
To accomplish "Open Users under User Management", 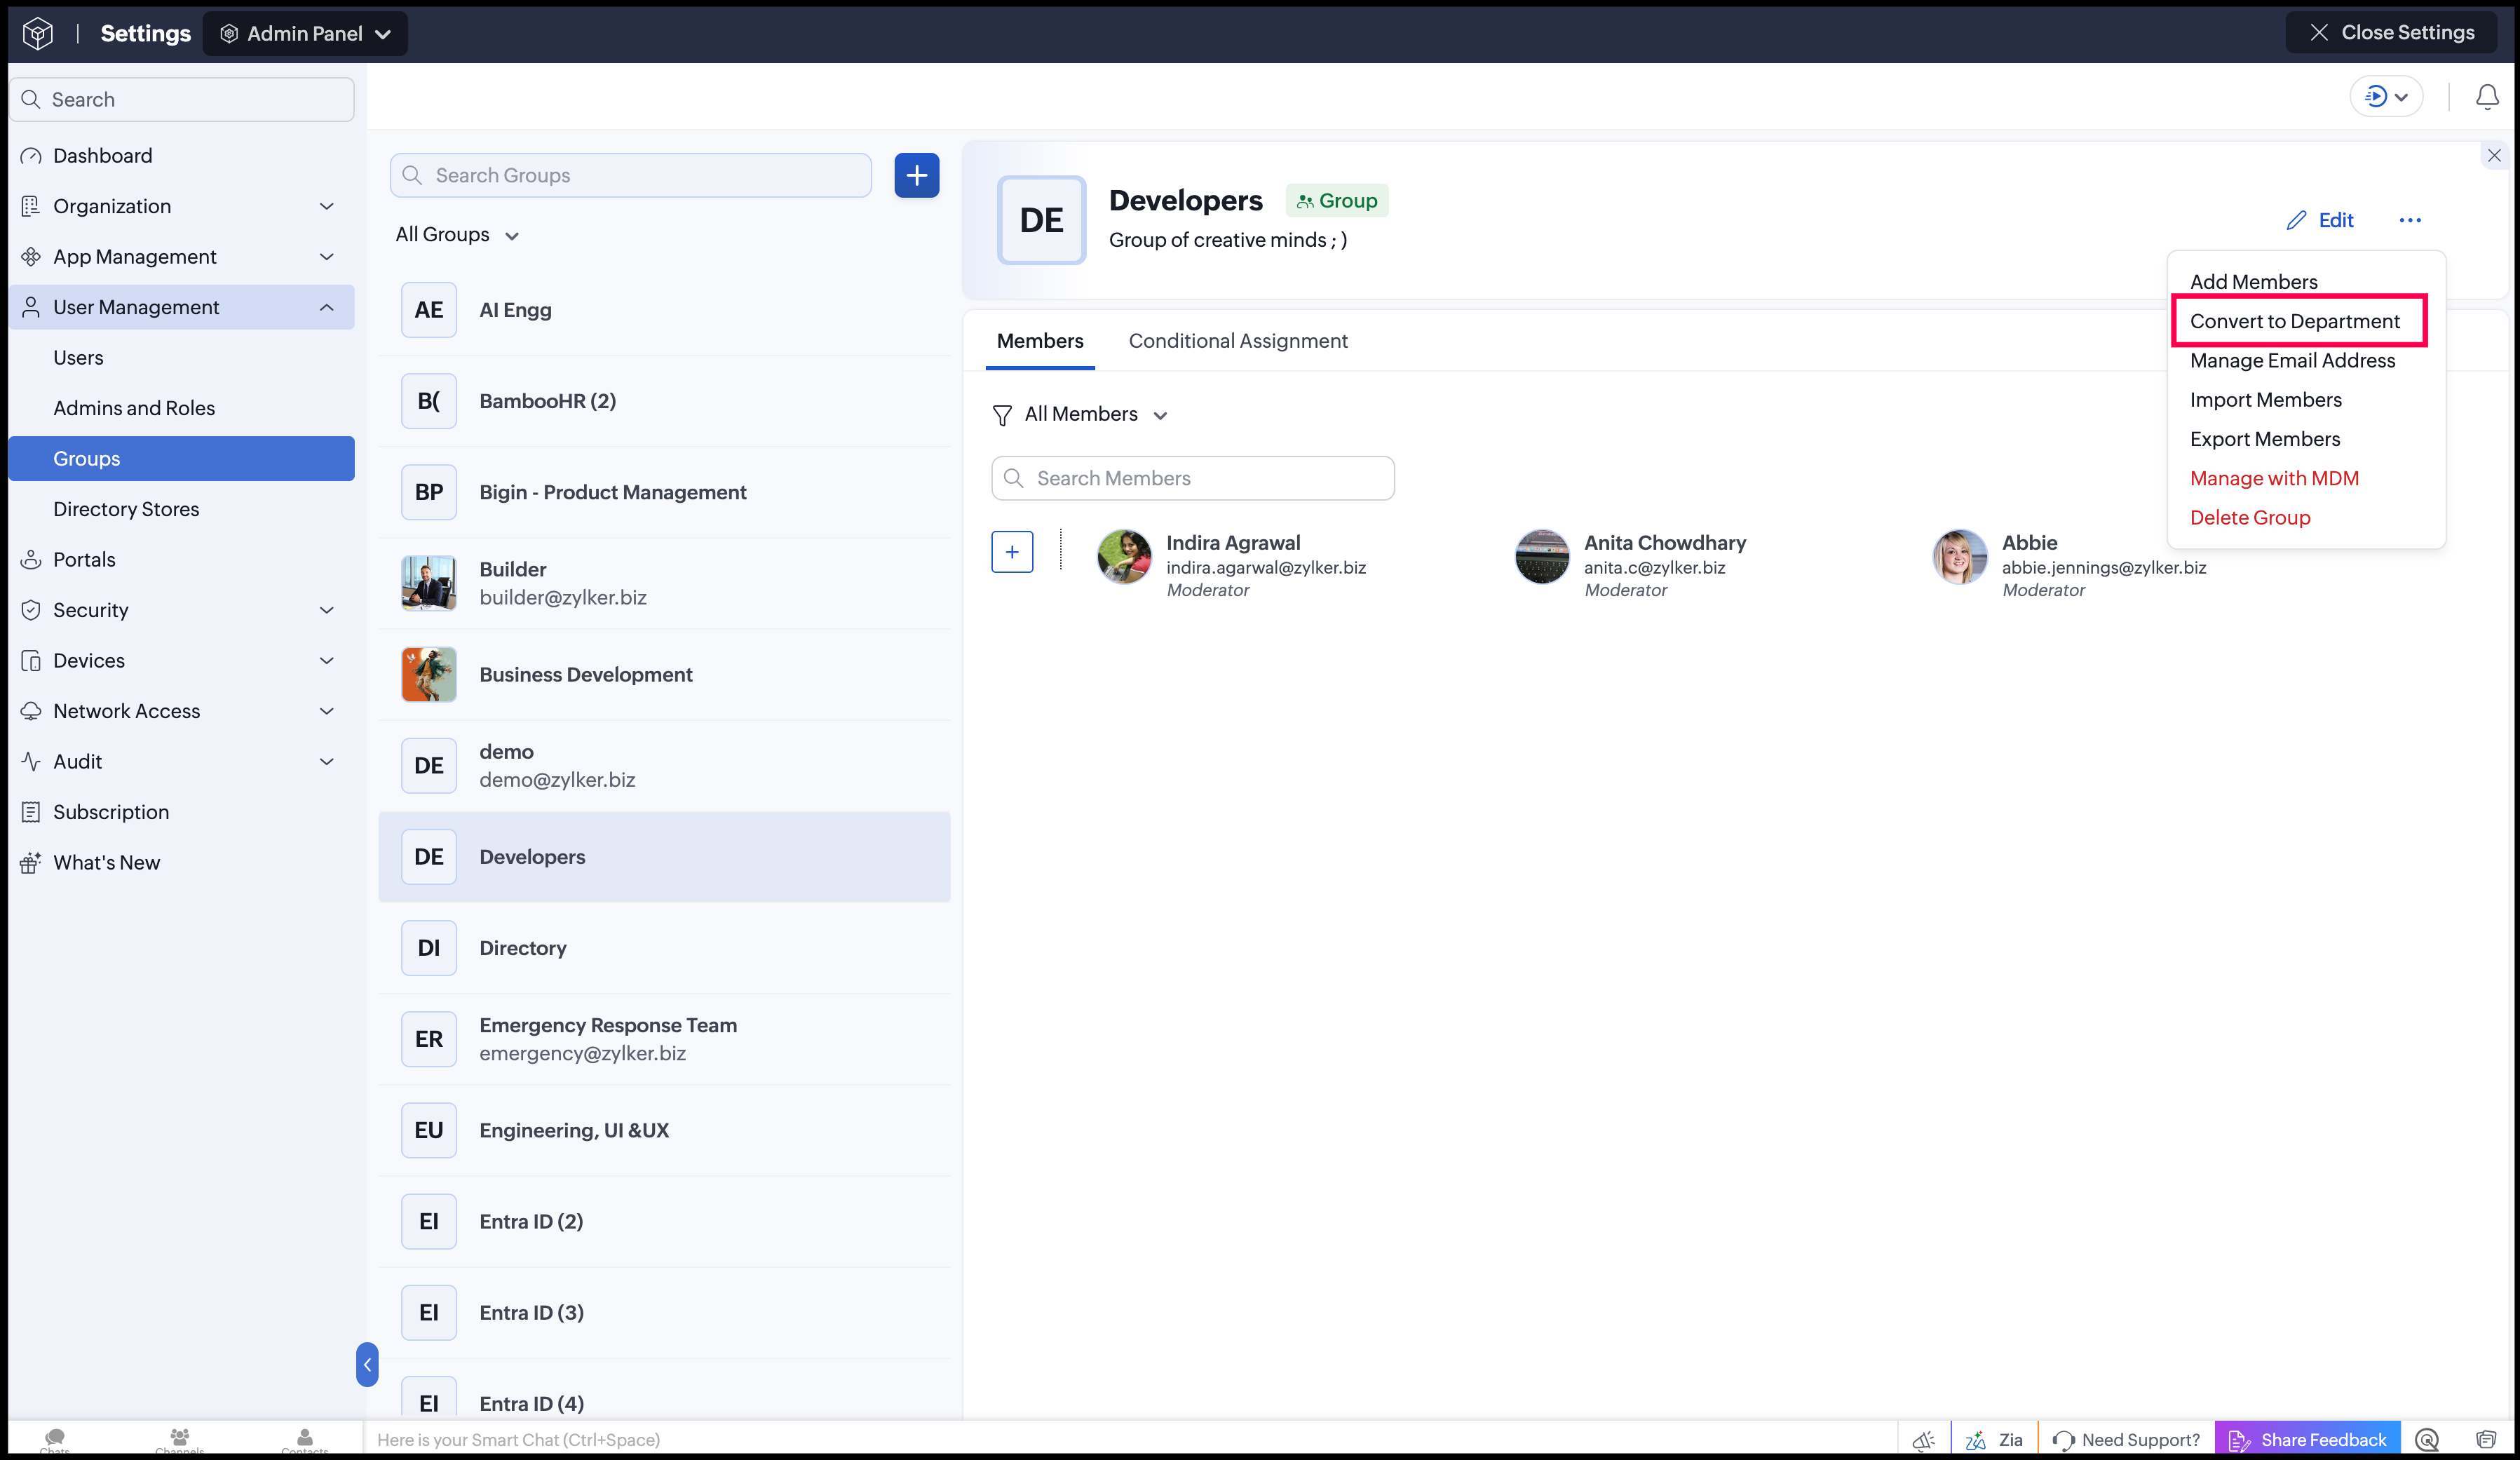I will [x=182, y=358].
